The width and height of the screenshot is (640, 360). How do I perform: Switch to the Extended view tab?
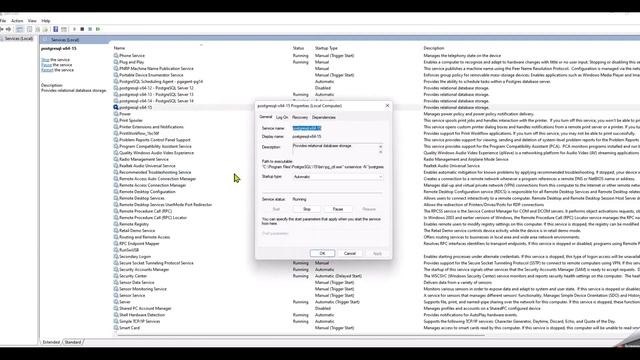[51, 342]
